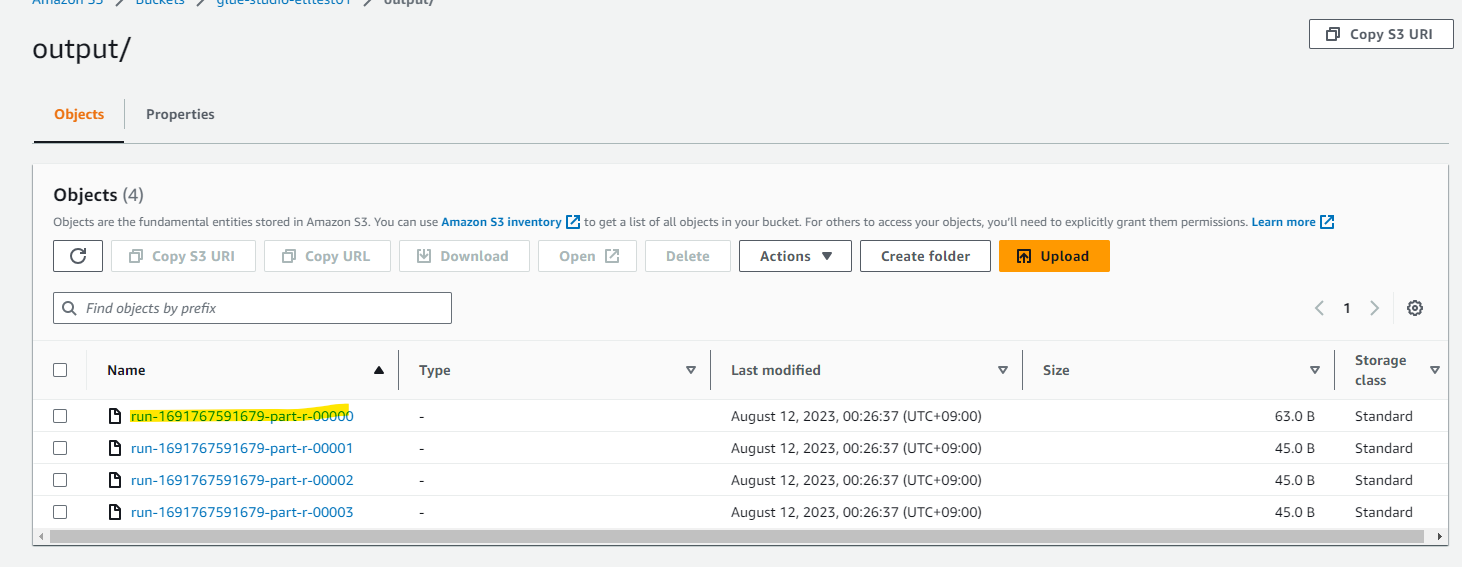Click the Find objects by prefix field
Viewport: 1462px width, 567px height.
coord(252,308)
